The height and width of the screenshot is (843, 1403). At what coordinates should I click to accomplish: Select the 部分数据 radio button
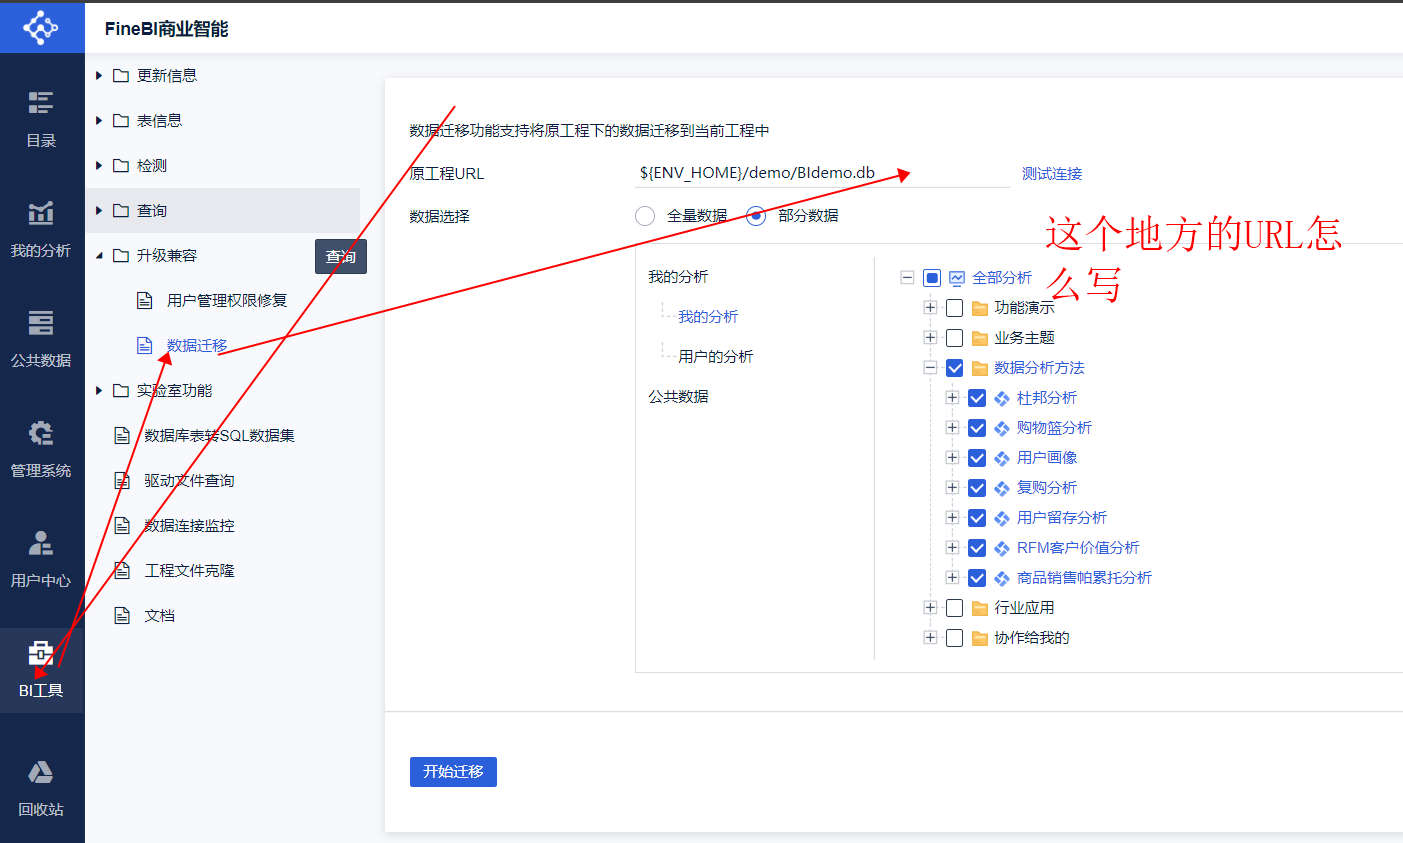(756, 216)
